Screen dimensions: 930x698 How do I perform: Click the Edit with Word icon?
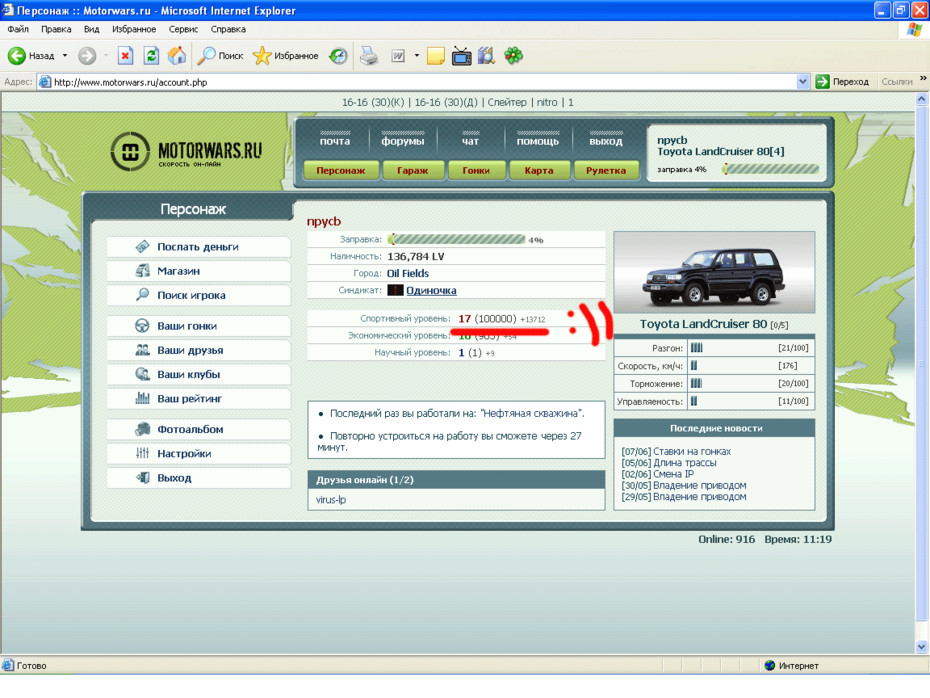point(398,56)
